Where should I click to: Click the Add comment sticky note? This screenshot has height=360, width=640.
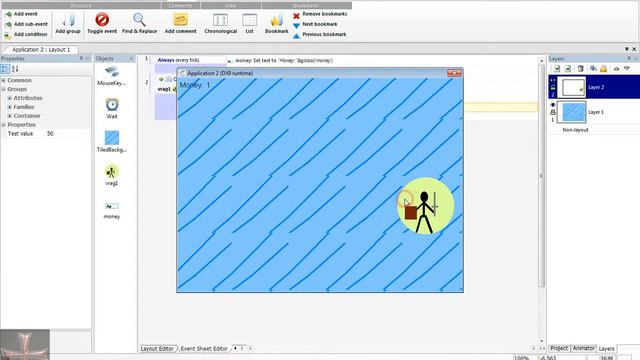click(x=180, y=20)
